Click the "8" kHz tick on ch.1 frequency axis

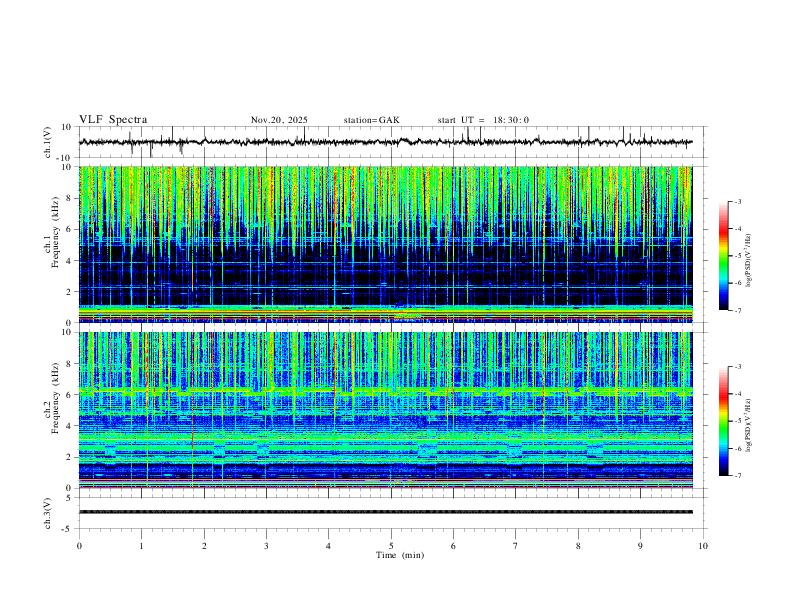pos(70,198)
